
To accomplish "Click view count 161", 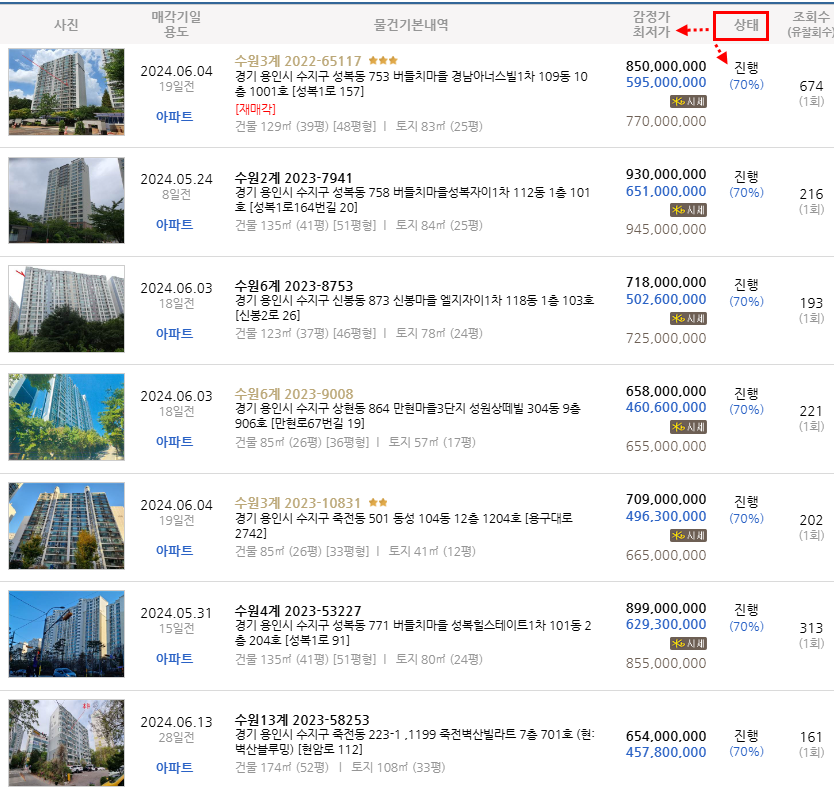I will click(811, 737).
